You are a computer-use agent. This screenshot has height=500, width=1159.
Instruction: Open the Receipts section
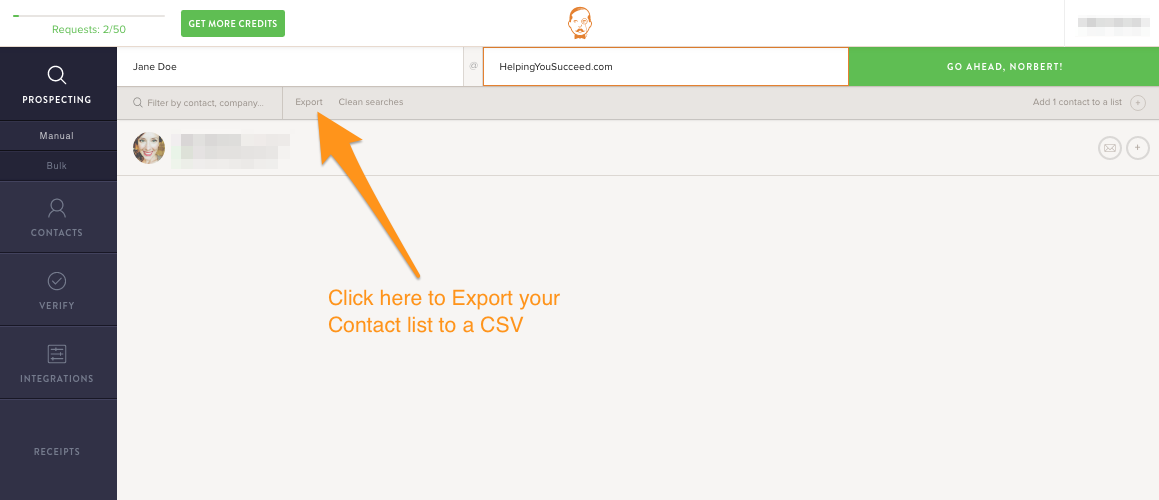coord(57,451)
